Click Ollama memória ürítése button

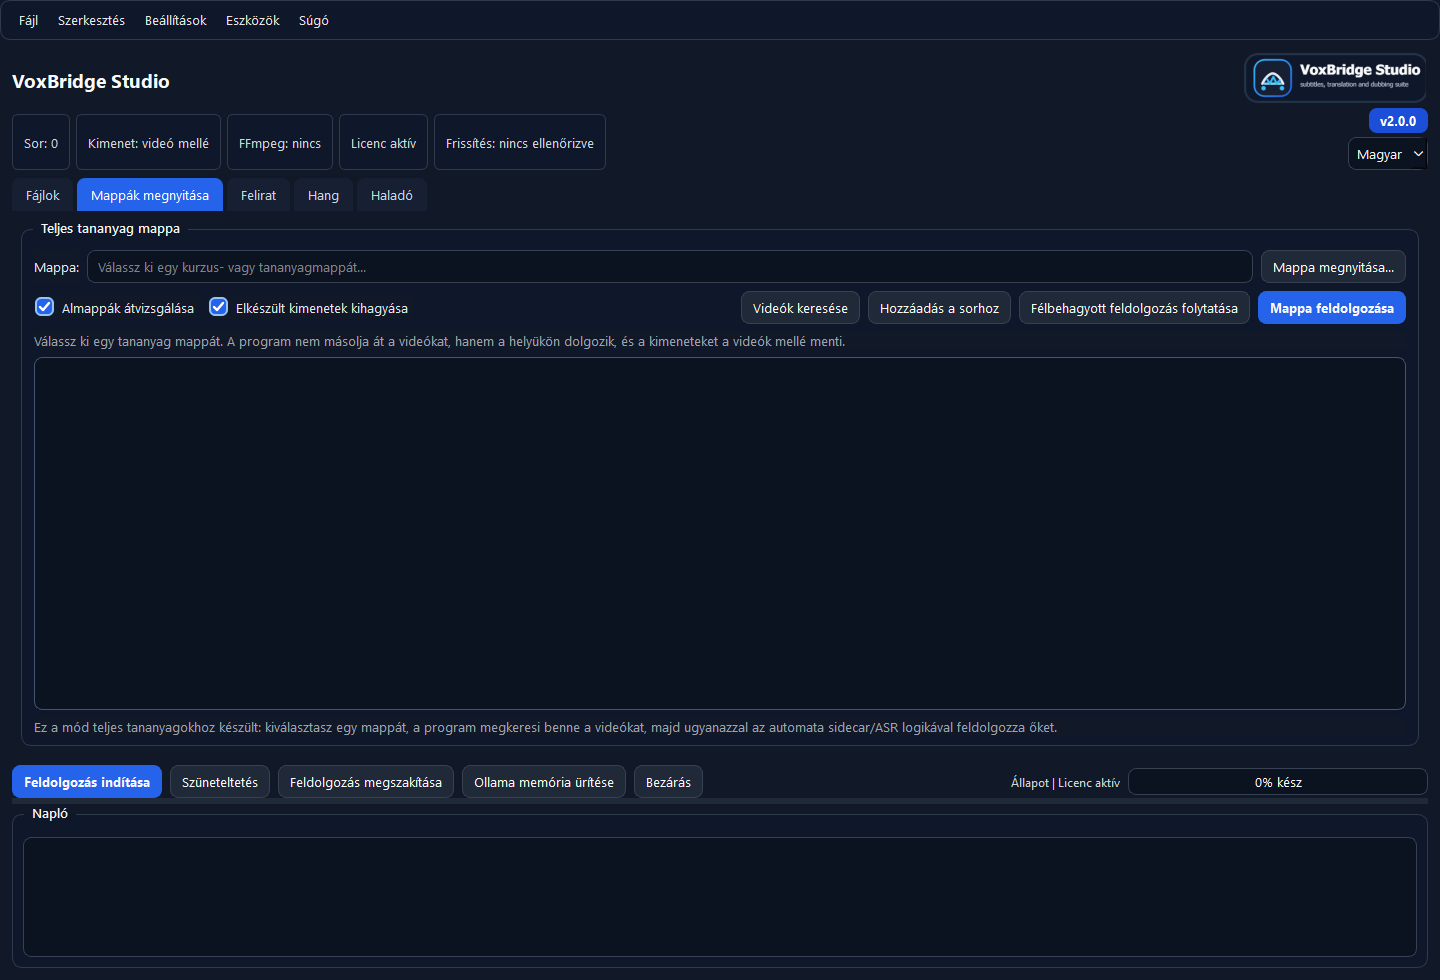click(x=544, y=782)
